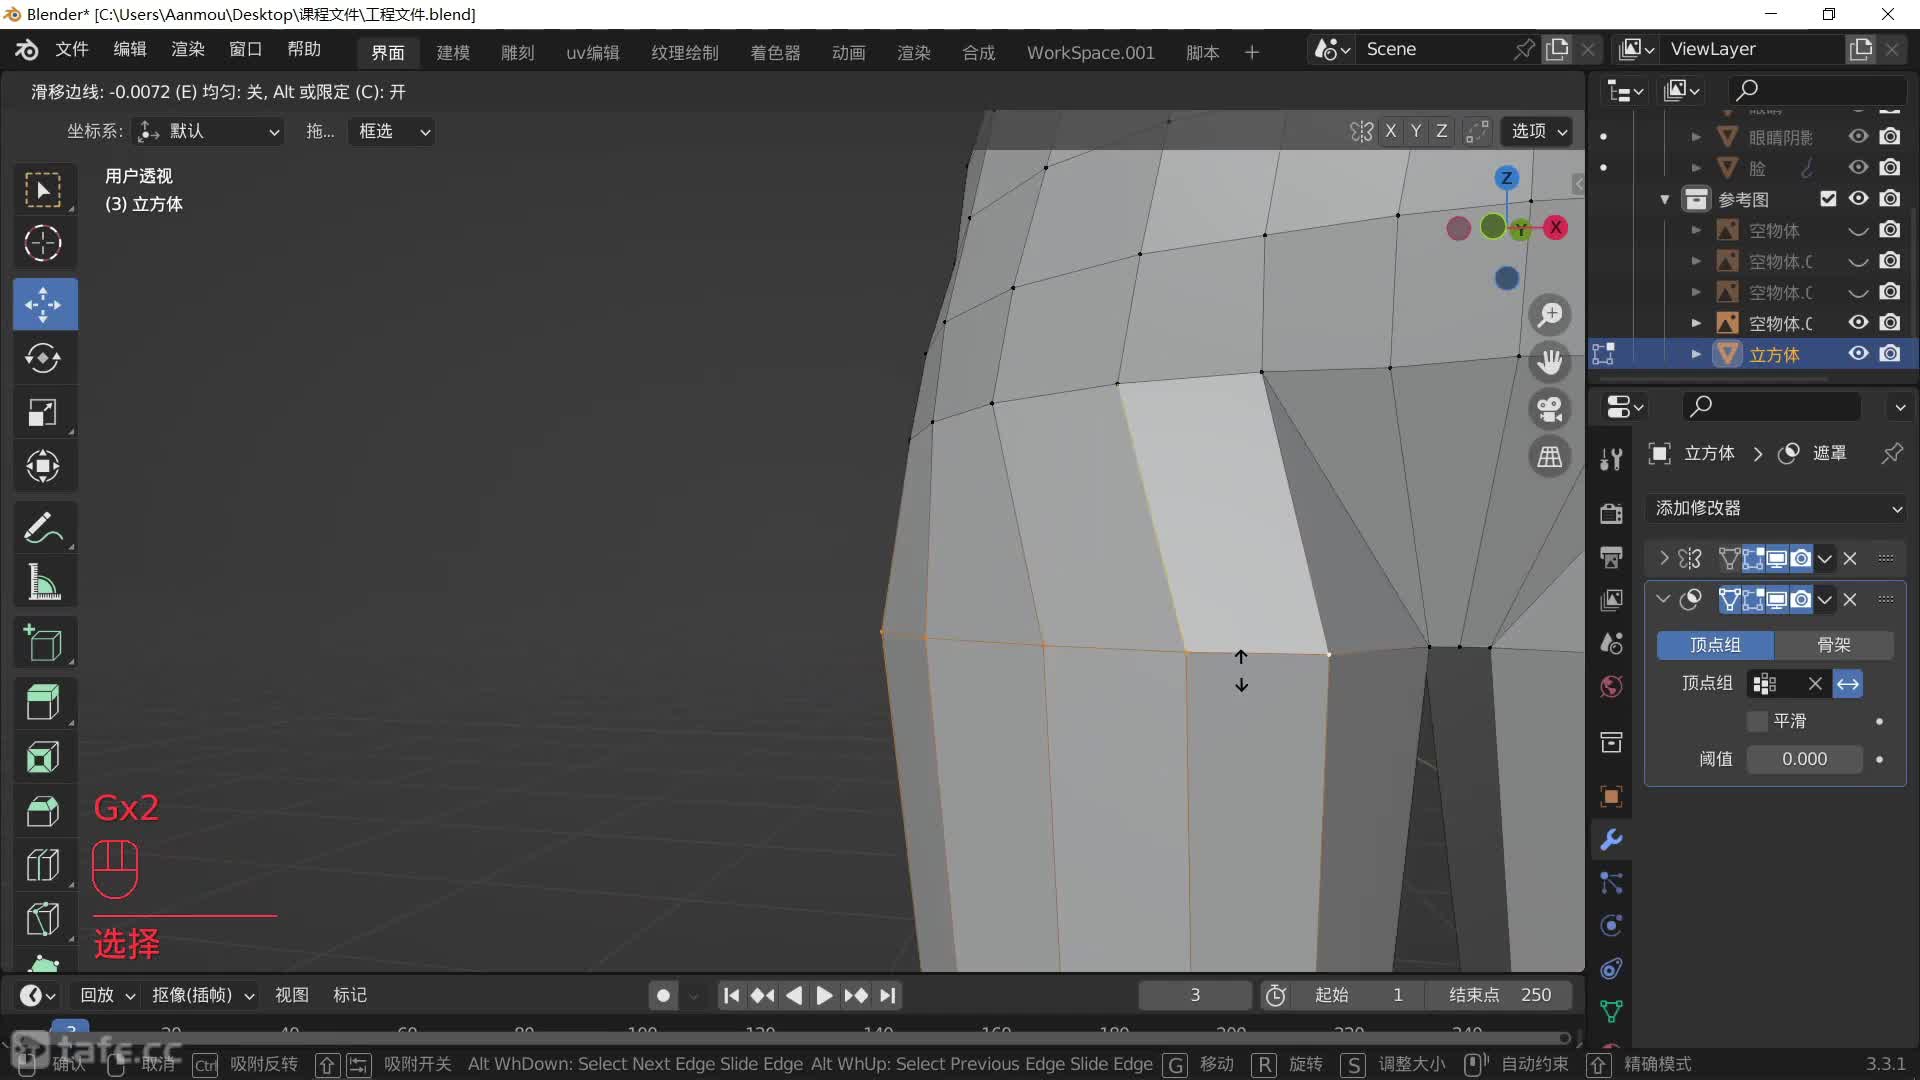The height and width of the screenshot is (1080, 1920).
Task: Toggle mirror X axis button
Action: tap(1390, 131)
